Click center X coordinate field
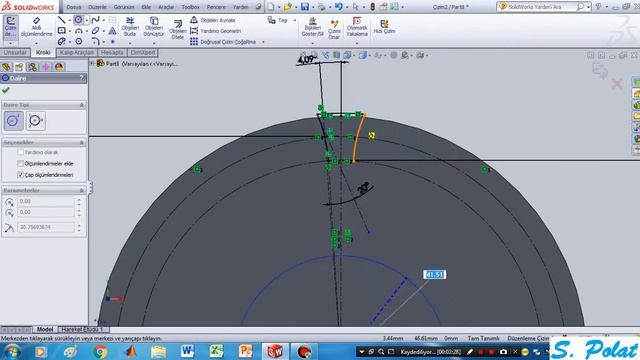This screenshot has width=640, height=360. [x=45, y=201]
